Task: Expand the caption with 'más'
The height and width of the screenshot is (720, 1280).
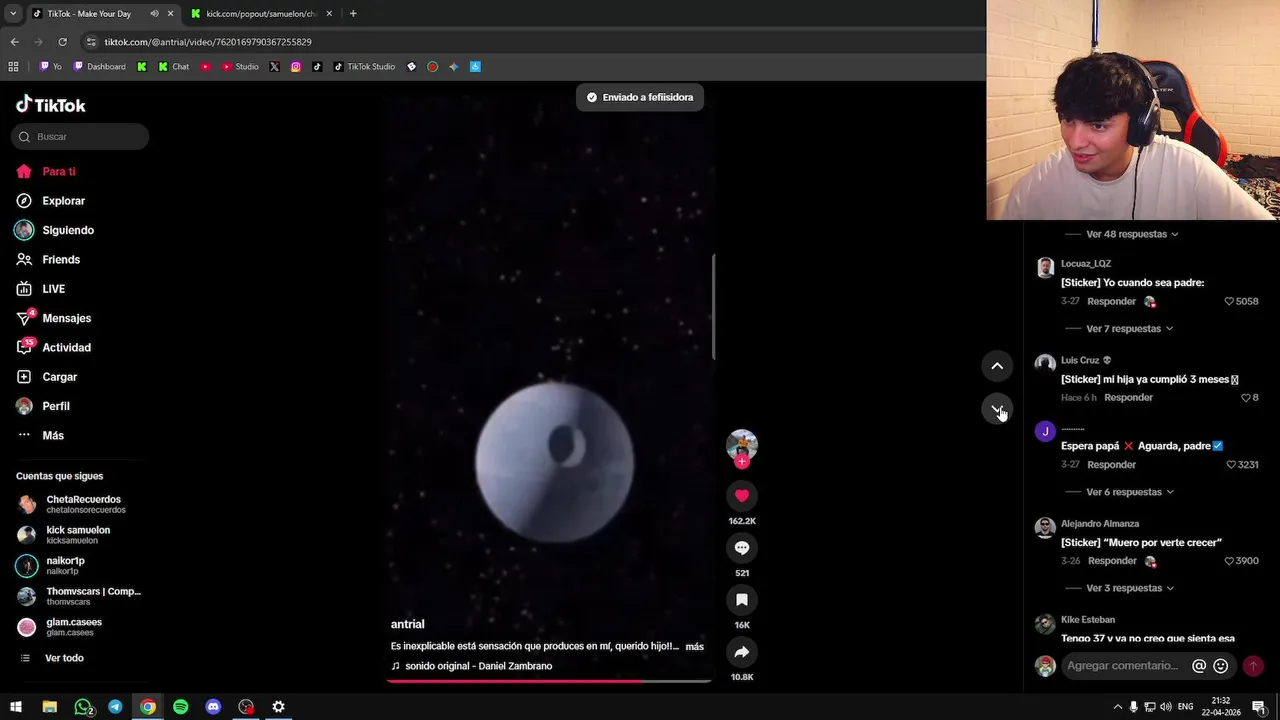Action: [x=694, y=647]
